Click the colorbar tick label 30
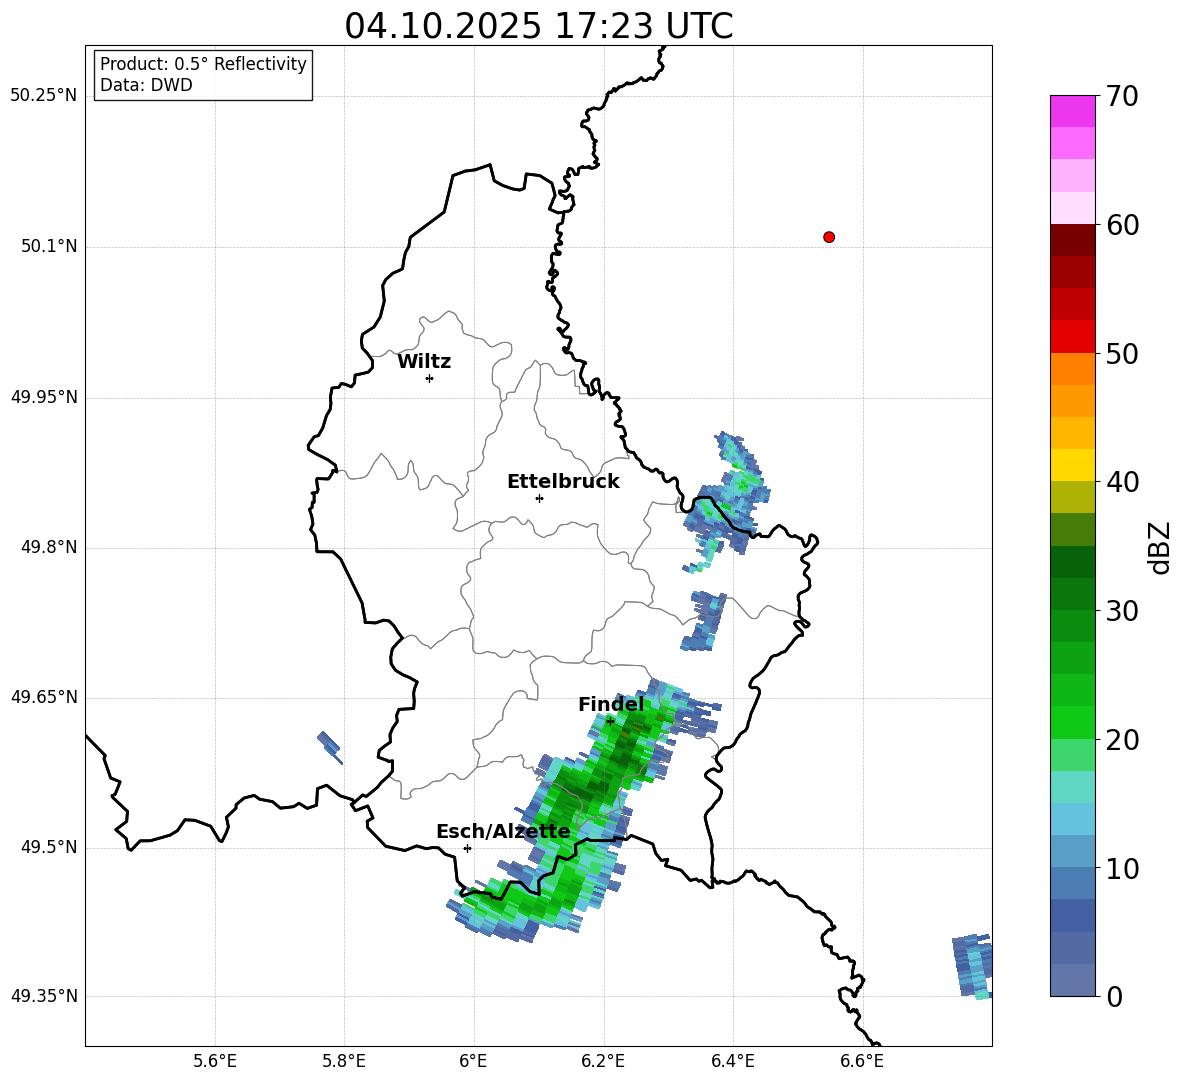This screenshot has height=1081, width=1184. [1122, 611]
